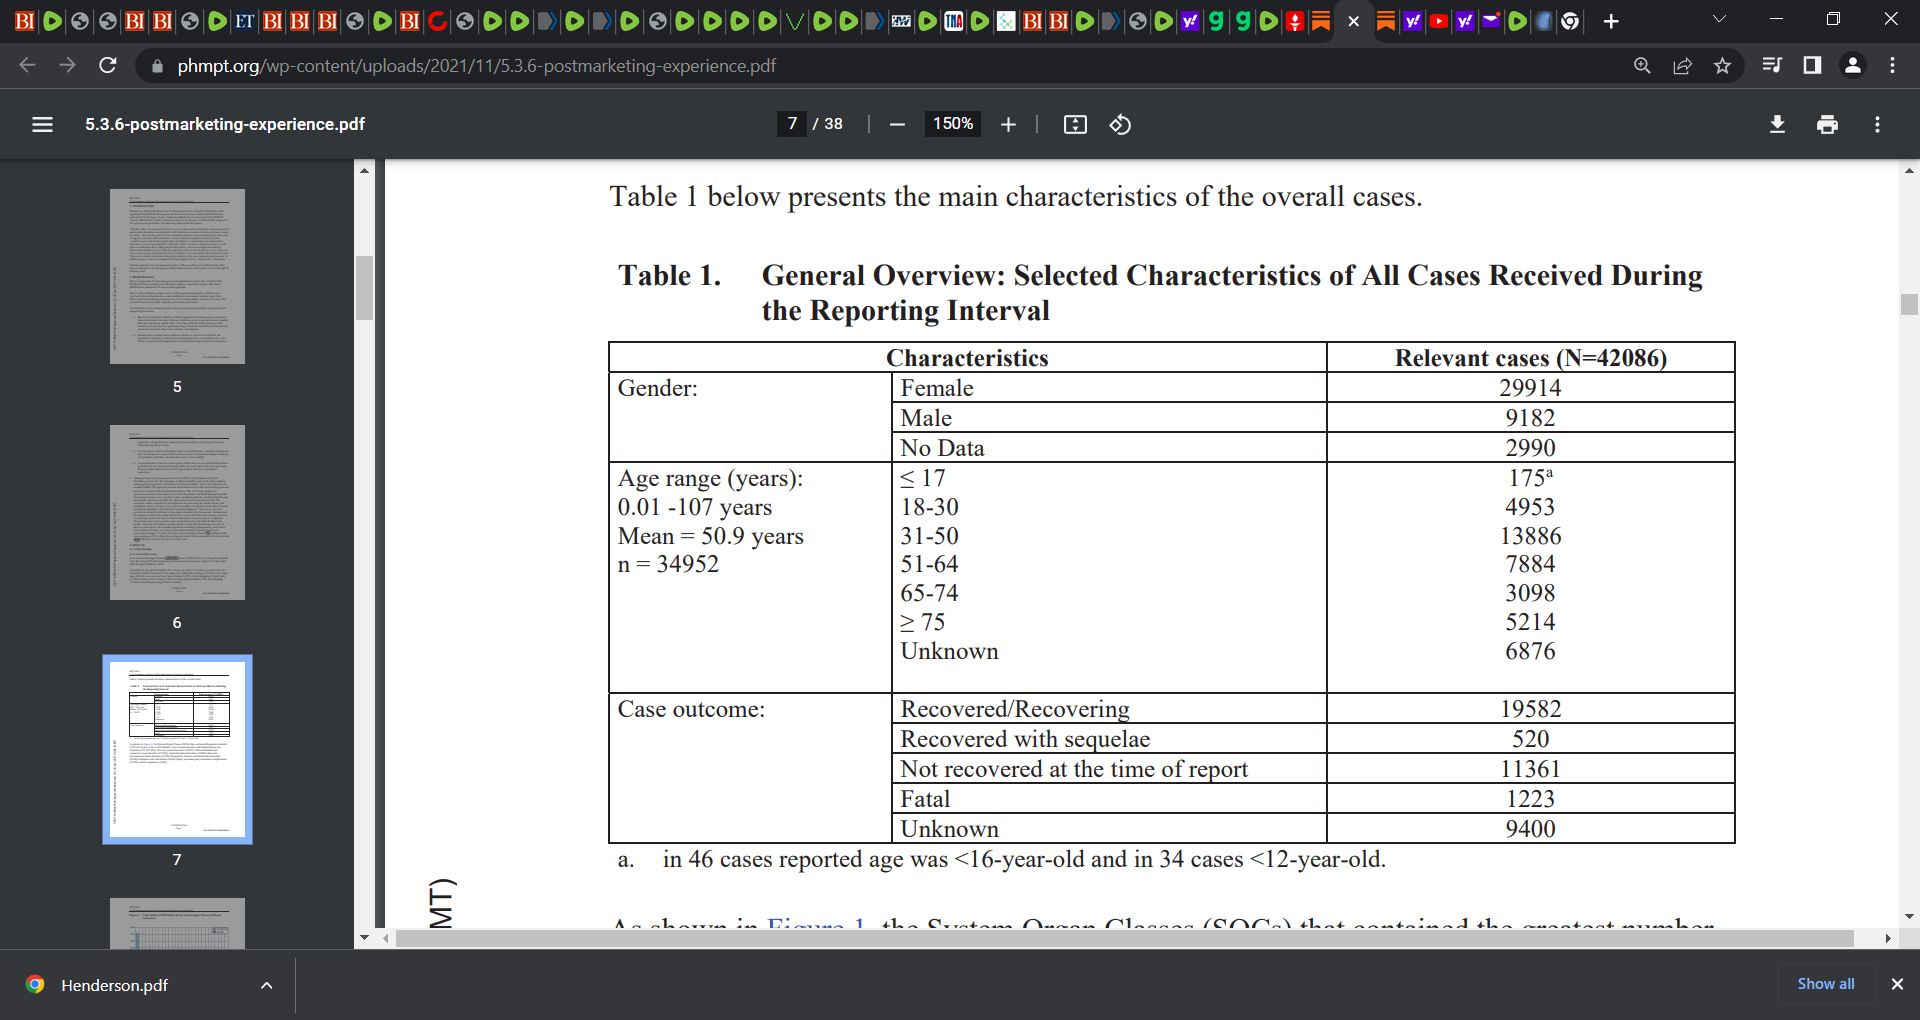
Task: Click the Table 1. caption label
Action: pyautogui.click(x=669, y=275)
